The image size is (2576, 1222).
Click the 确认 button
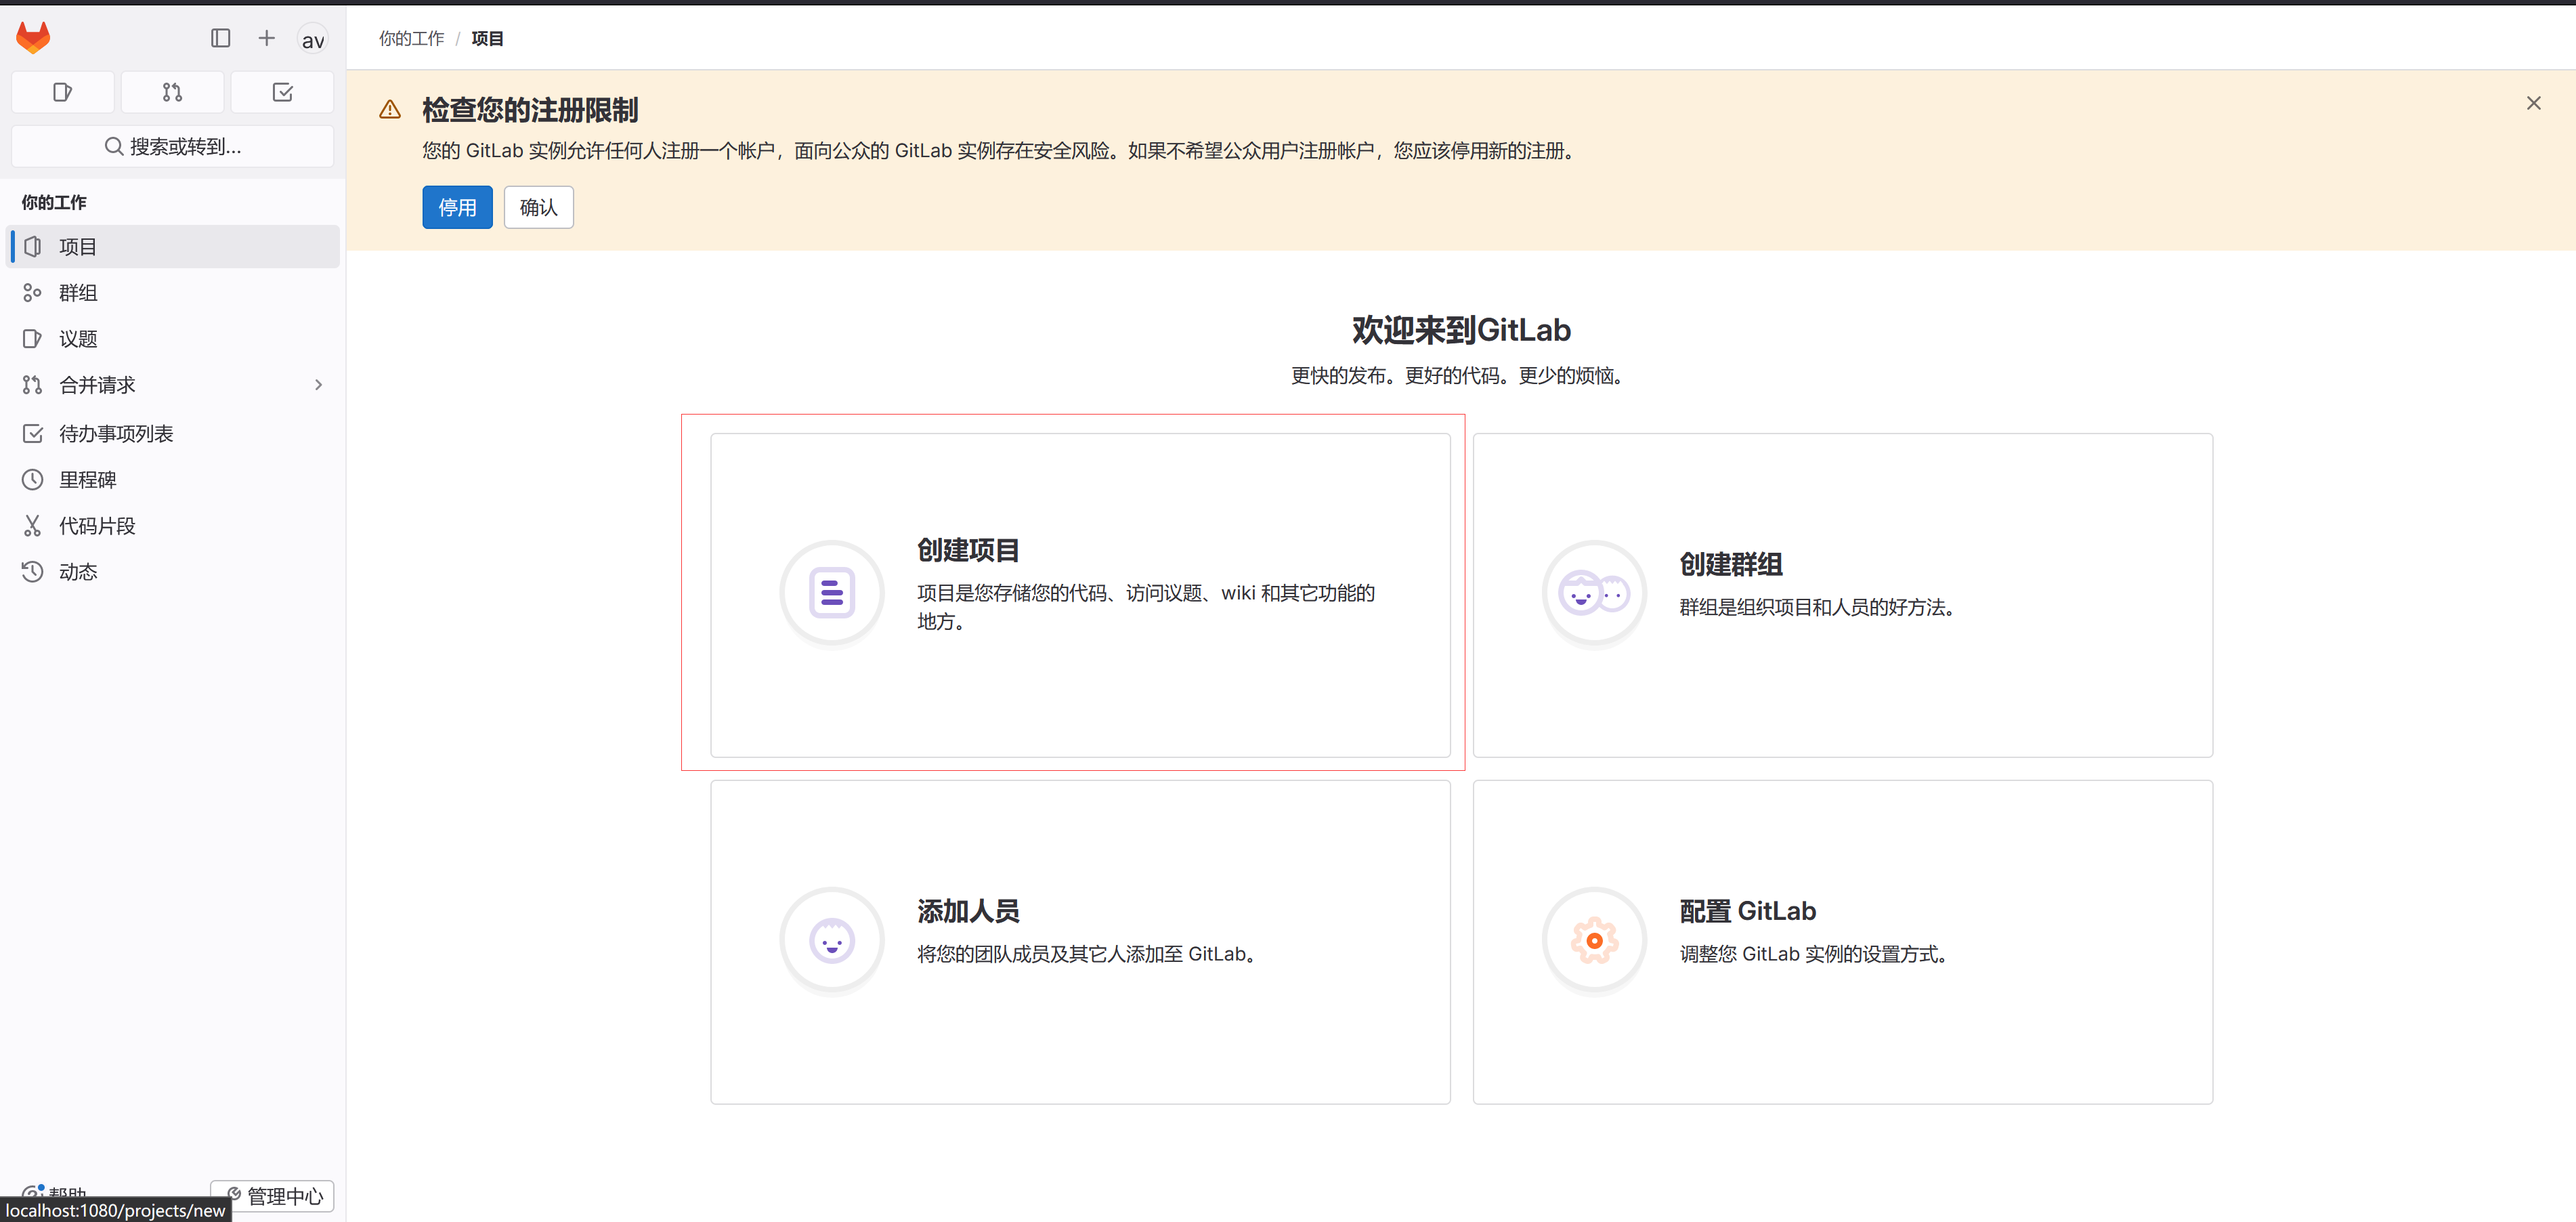(x=538, y=207)
